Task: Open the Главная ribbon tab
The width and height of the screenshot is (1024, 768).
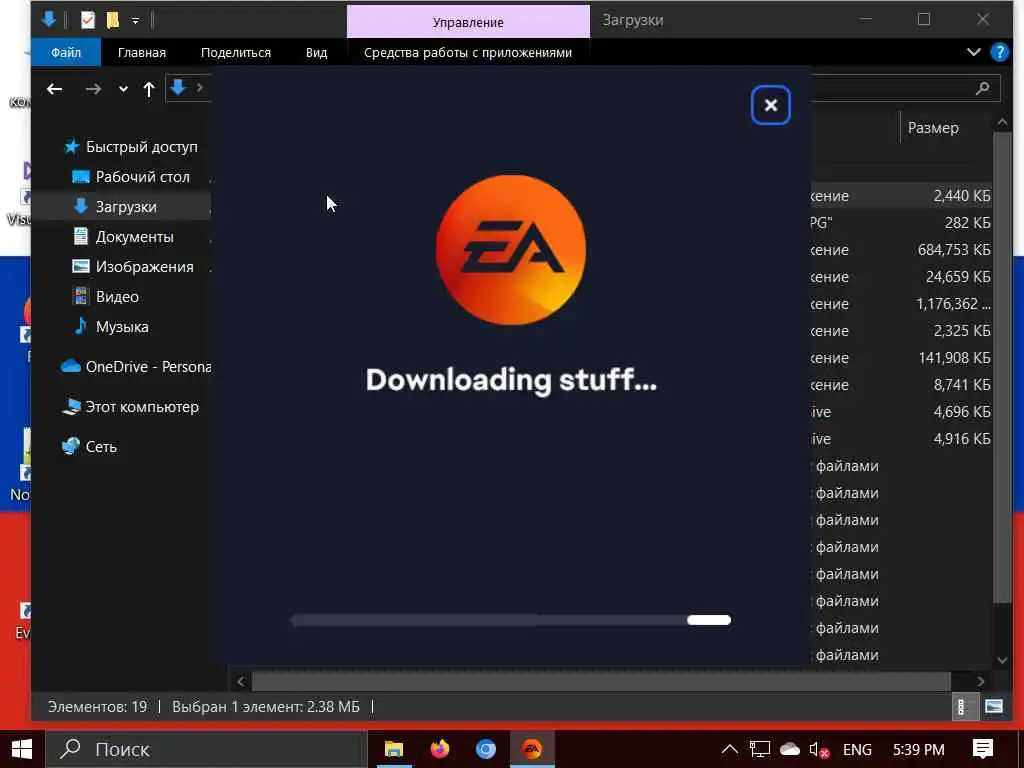Action: point(142,52)
